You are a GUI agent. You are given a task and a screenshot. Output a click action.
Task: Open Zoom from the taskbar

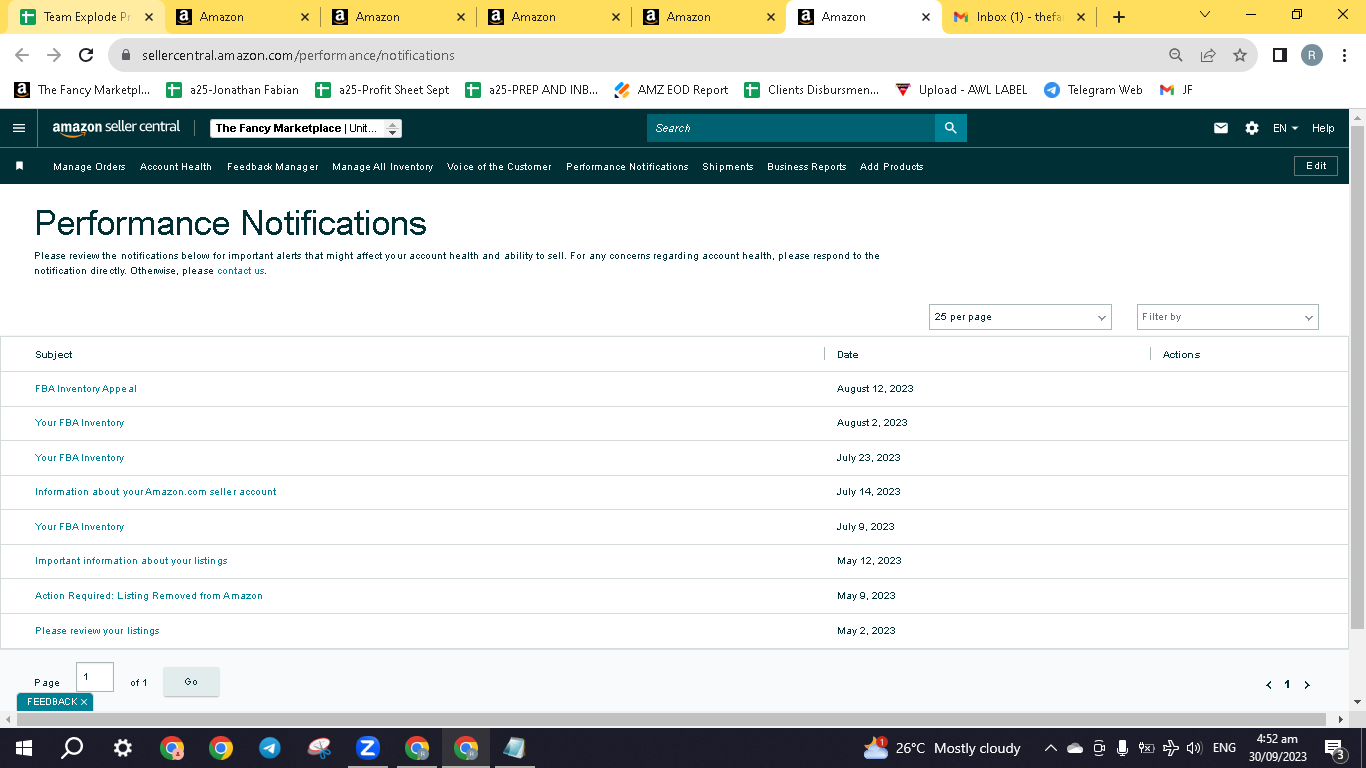pos(367,748)
